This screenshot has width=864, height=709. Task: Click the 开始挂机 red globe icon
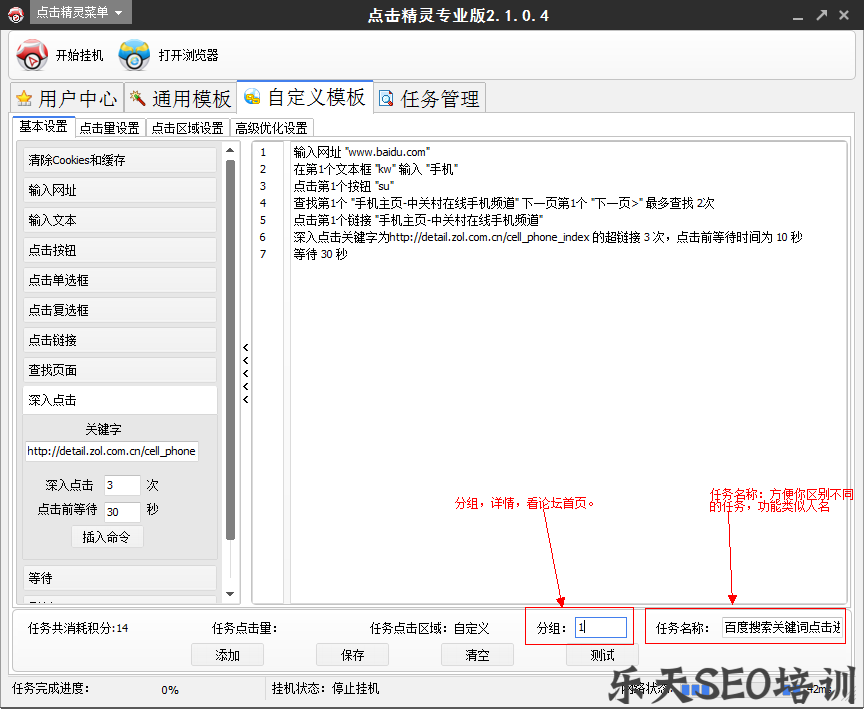[x=30, y=54]
